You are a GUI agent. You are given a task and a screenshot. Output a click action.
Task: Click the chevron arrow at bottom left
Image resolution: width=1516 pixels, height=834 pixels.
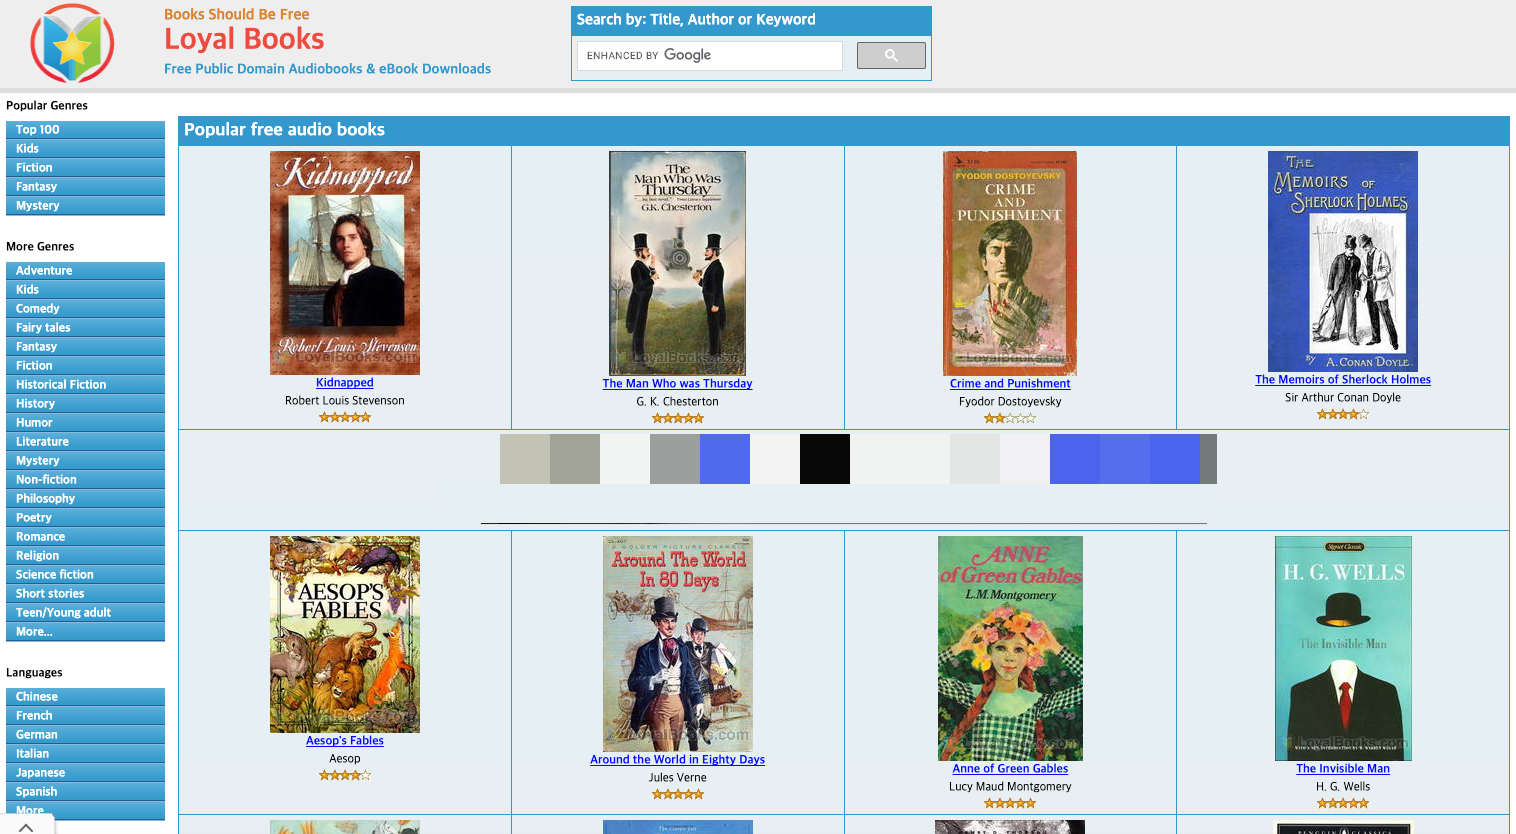pyautogui.click(x=27, y=826)
